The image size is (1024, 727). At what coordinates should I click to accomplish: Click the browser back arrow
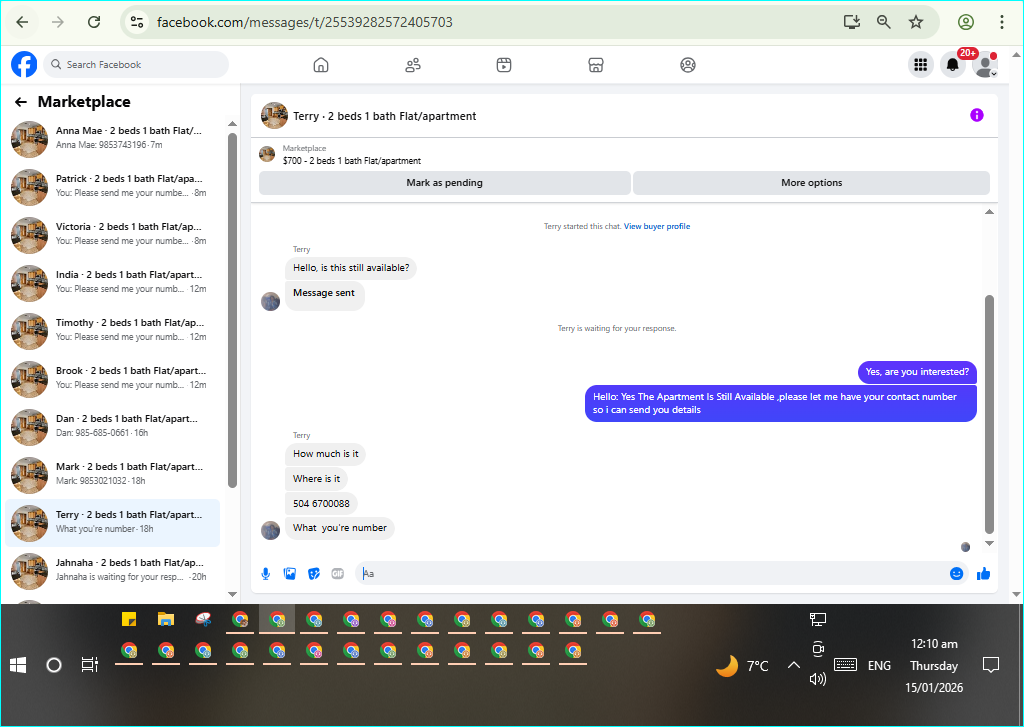pyautogui.click(x=22, y=22)
